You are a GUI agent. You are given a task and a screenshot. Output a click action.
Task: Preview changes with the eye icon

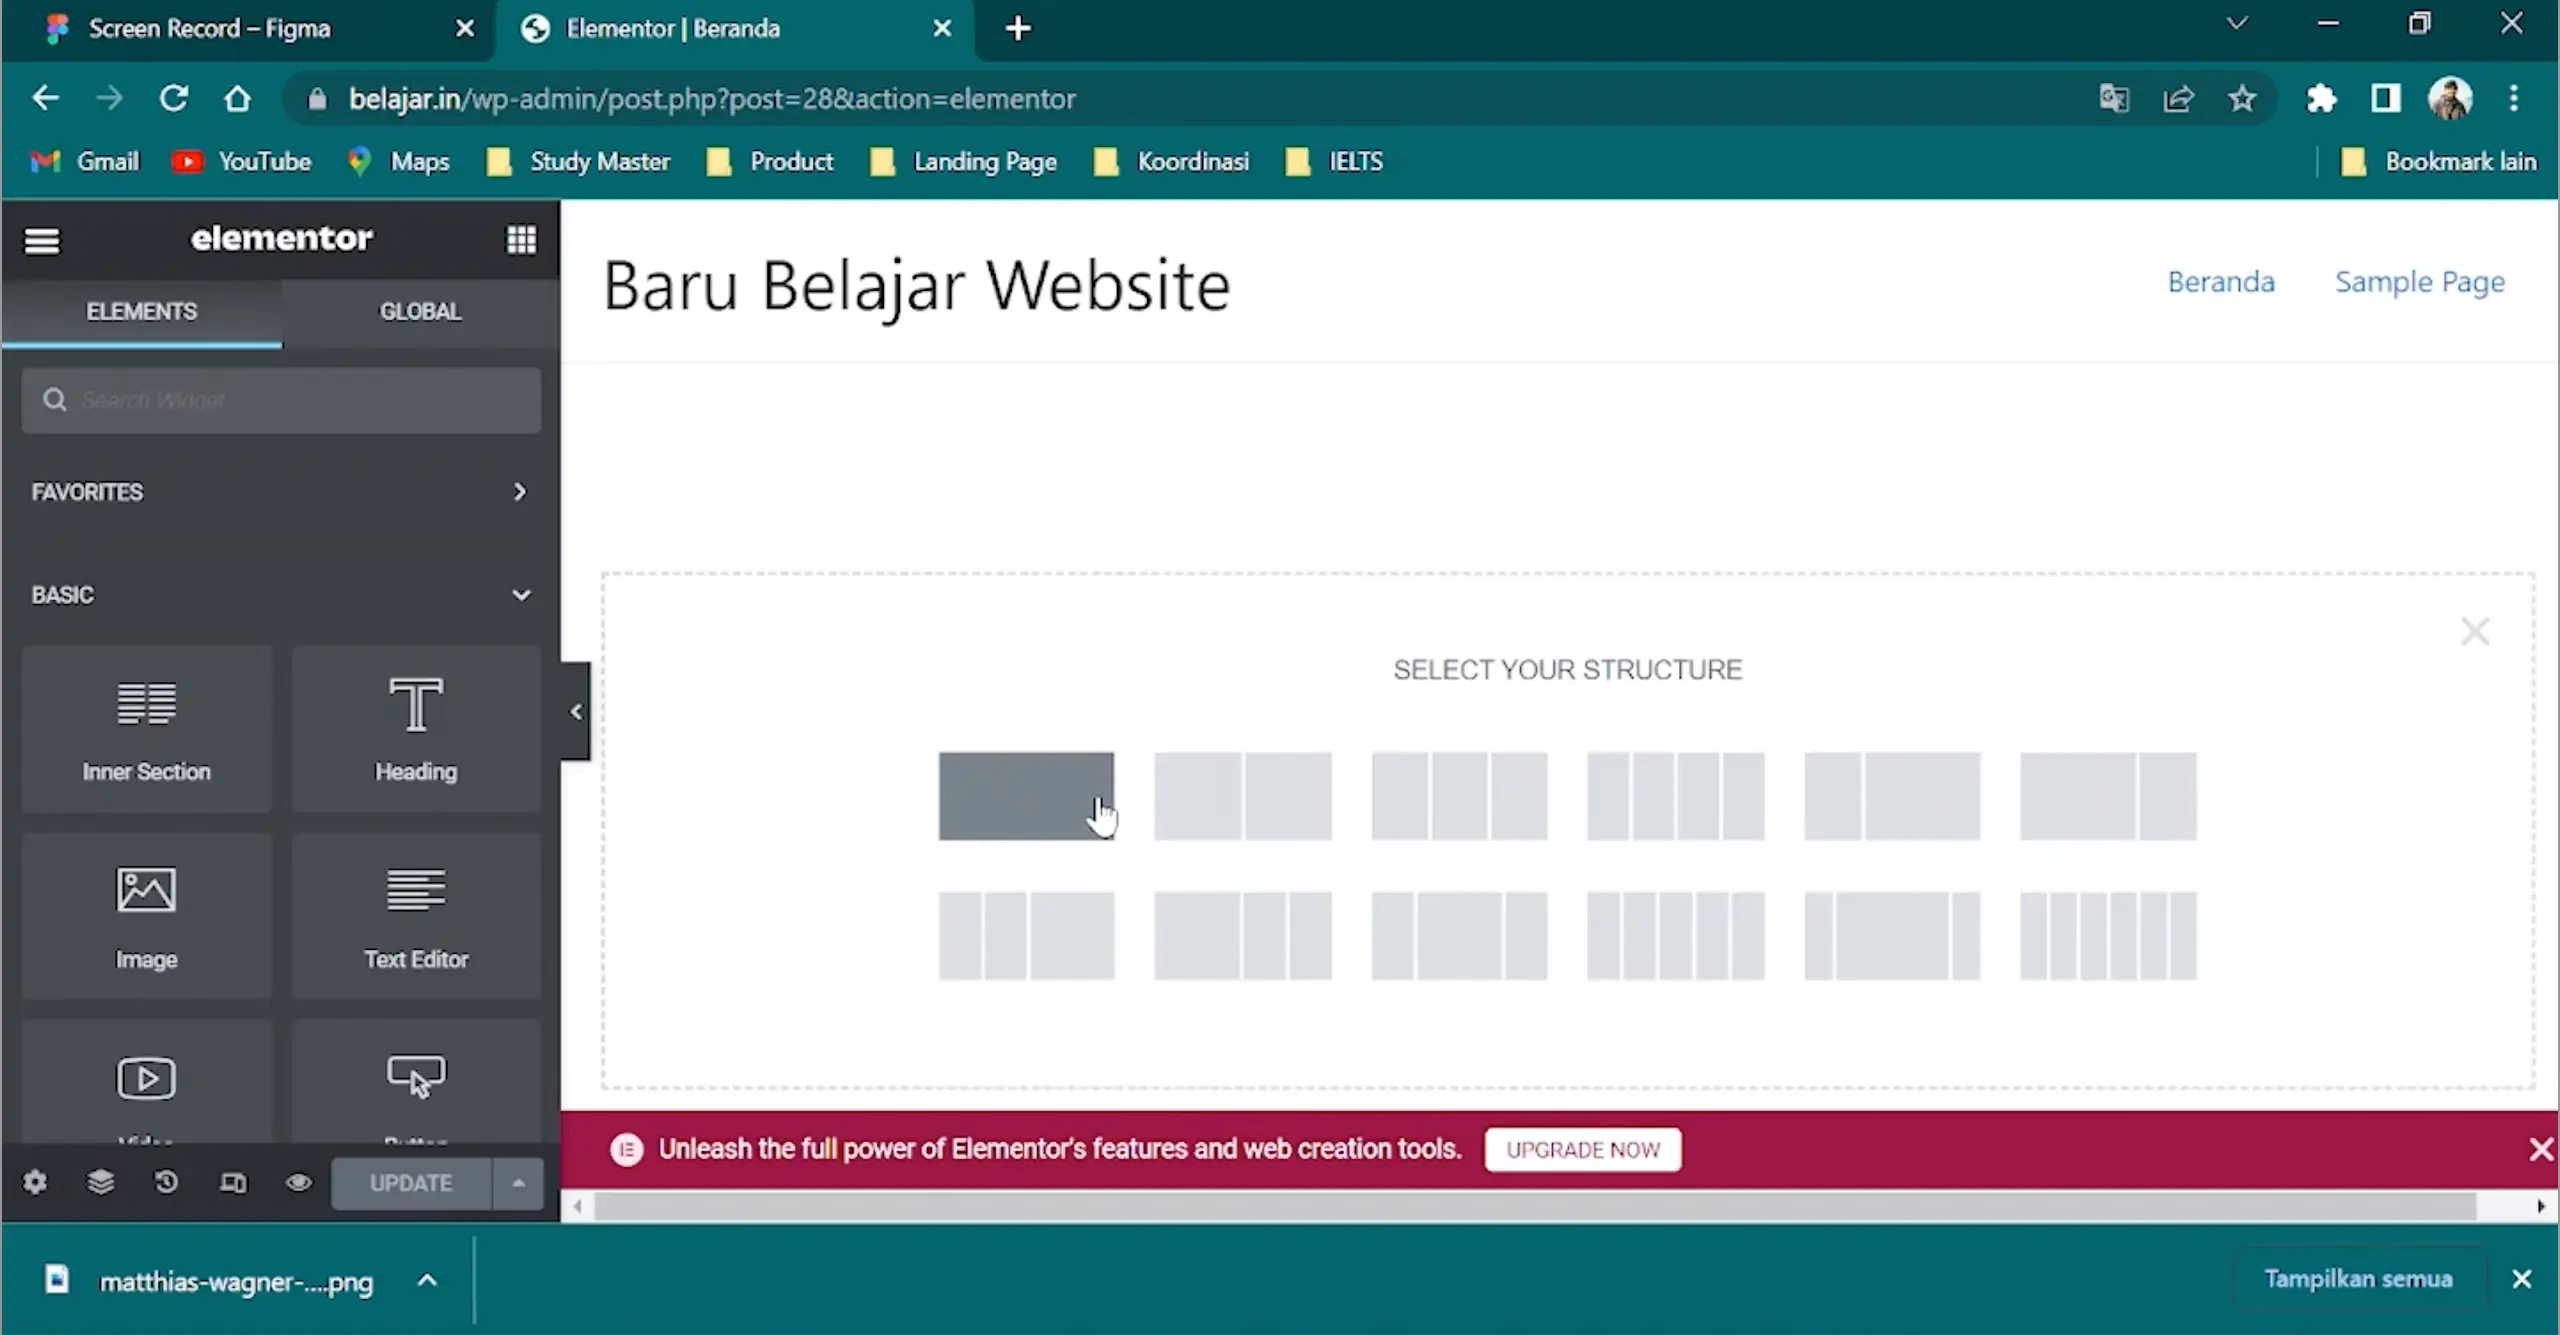click(298, 1183)
